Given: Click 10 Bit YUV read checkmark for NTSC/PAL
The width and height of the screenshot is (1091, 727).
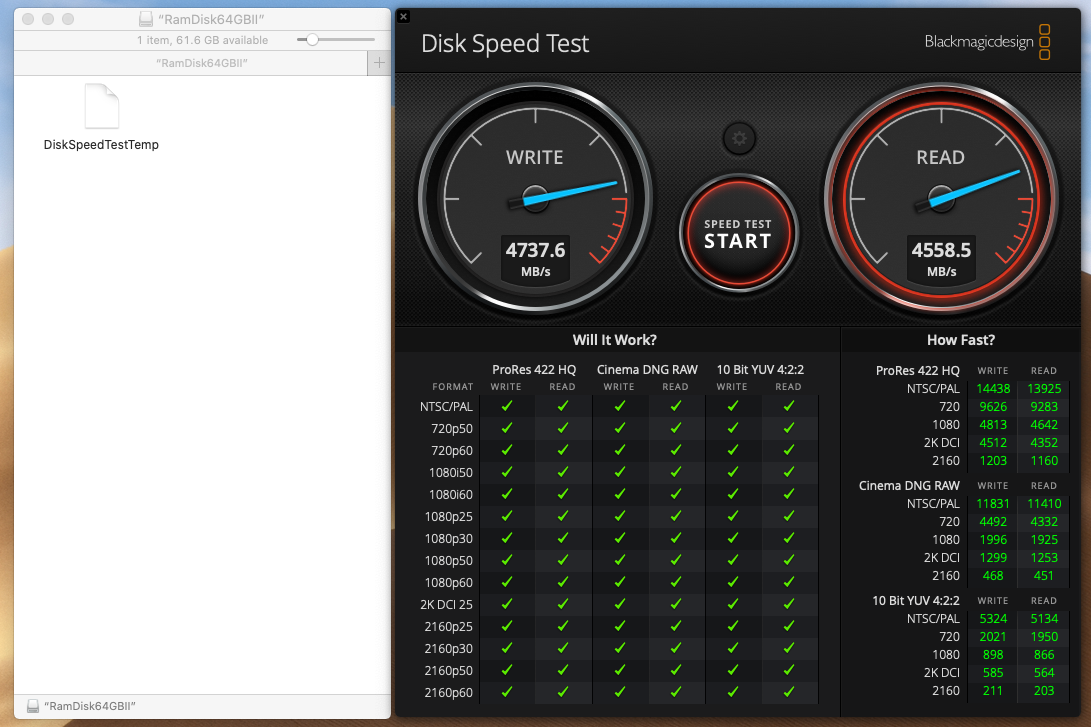Looking at the screenshot, I should [x=789, y=406].
